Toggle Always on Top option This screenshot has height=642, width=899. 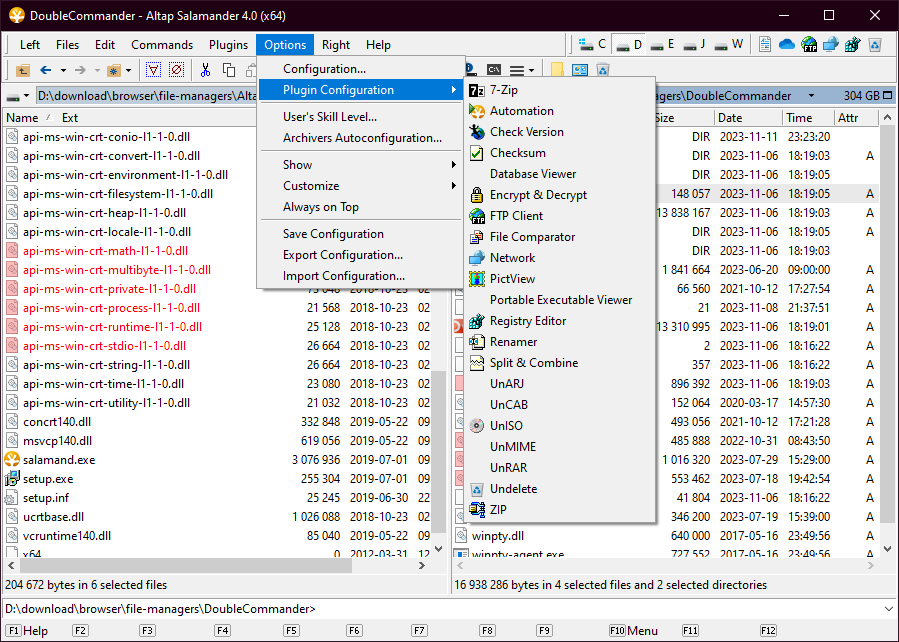pyautogui.click(x=320, y=207)
